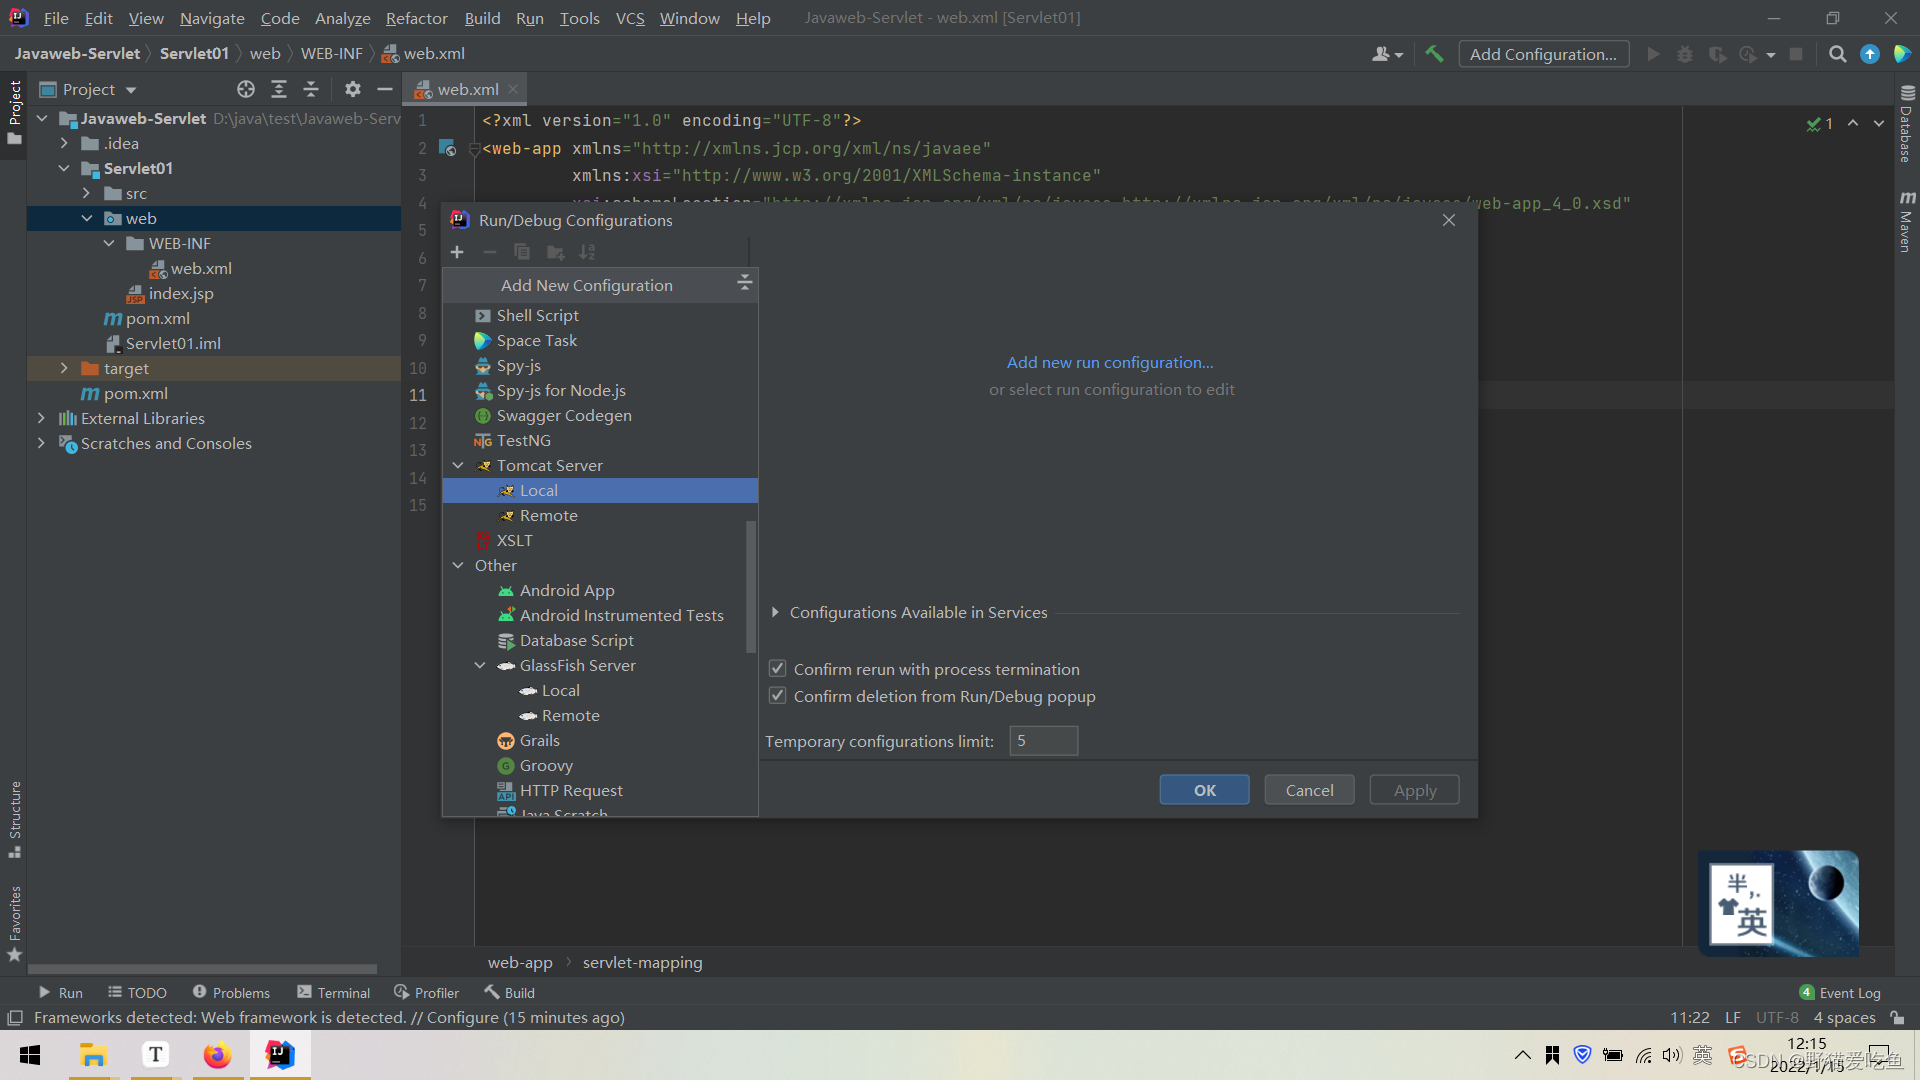The image size is (1920, 1080).
Task: Click the Add new run configuration link
Action: pyautogui.click(x=1110, y=362)
